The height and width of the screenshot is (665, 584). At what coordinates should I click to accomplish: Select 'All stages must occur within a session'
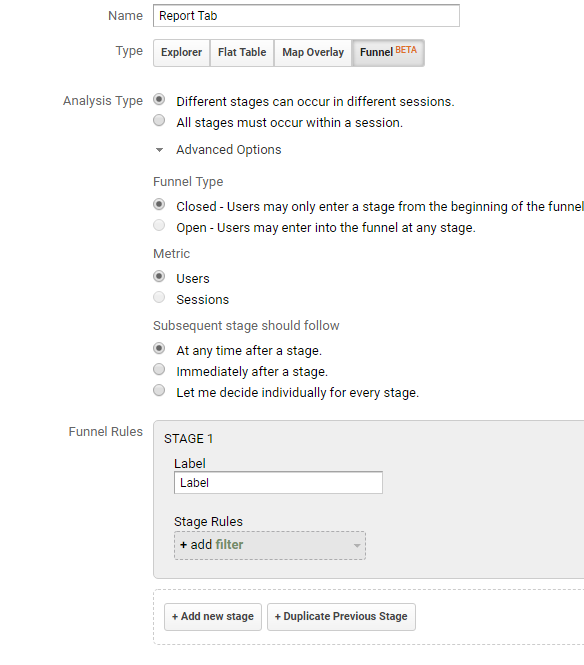(x=159, y=120)
